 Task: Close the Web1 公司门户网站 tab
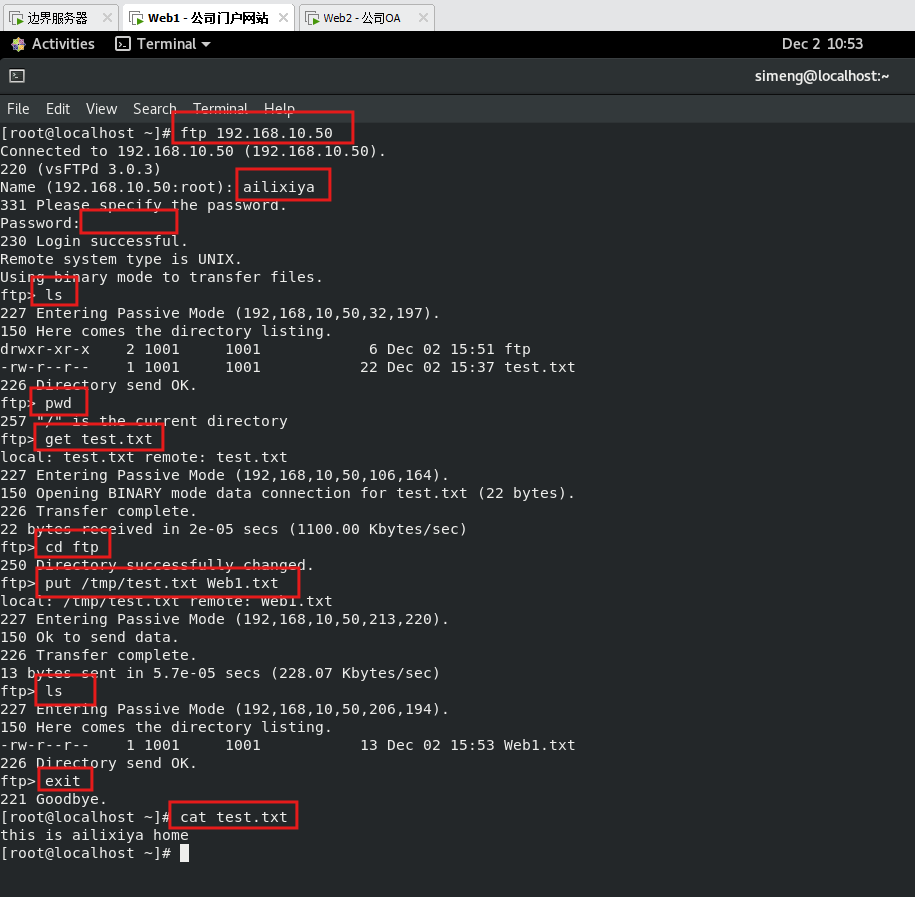click(x=283, y=18)
